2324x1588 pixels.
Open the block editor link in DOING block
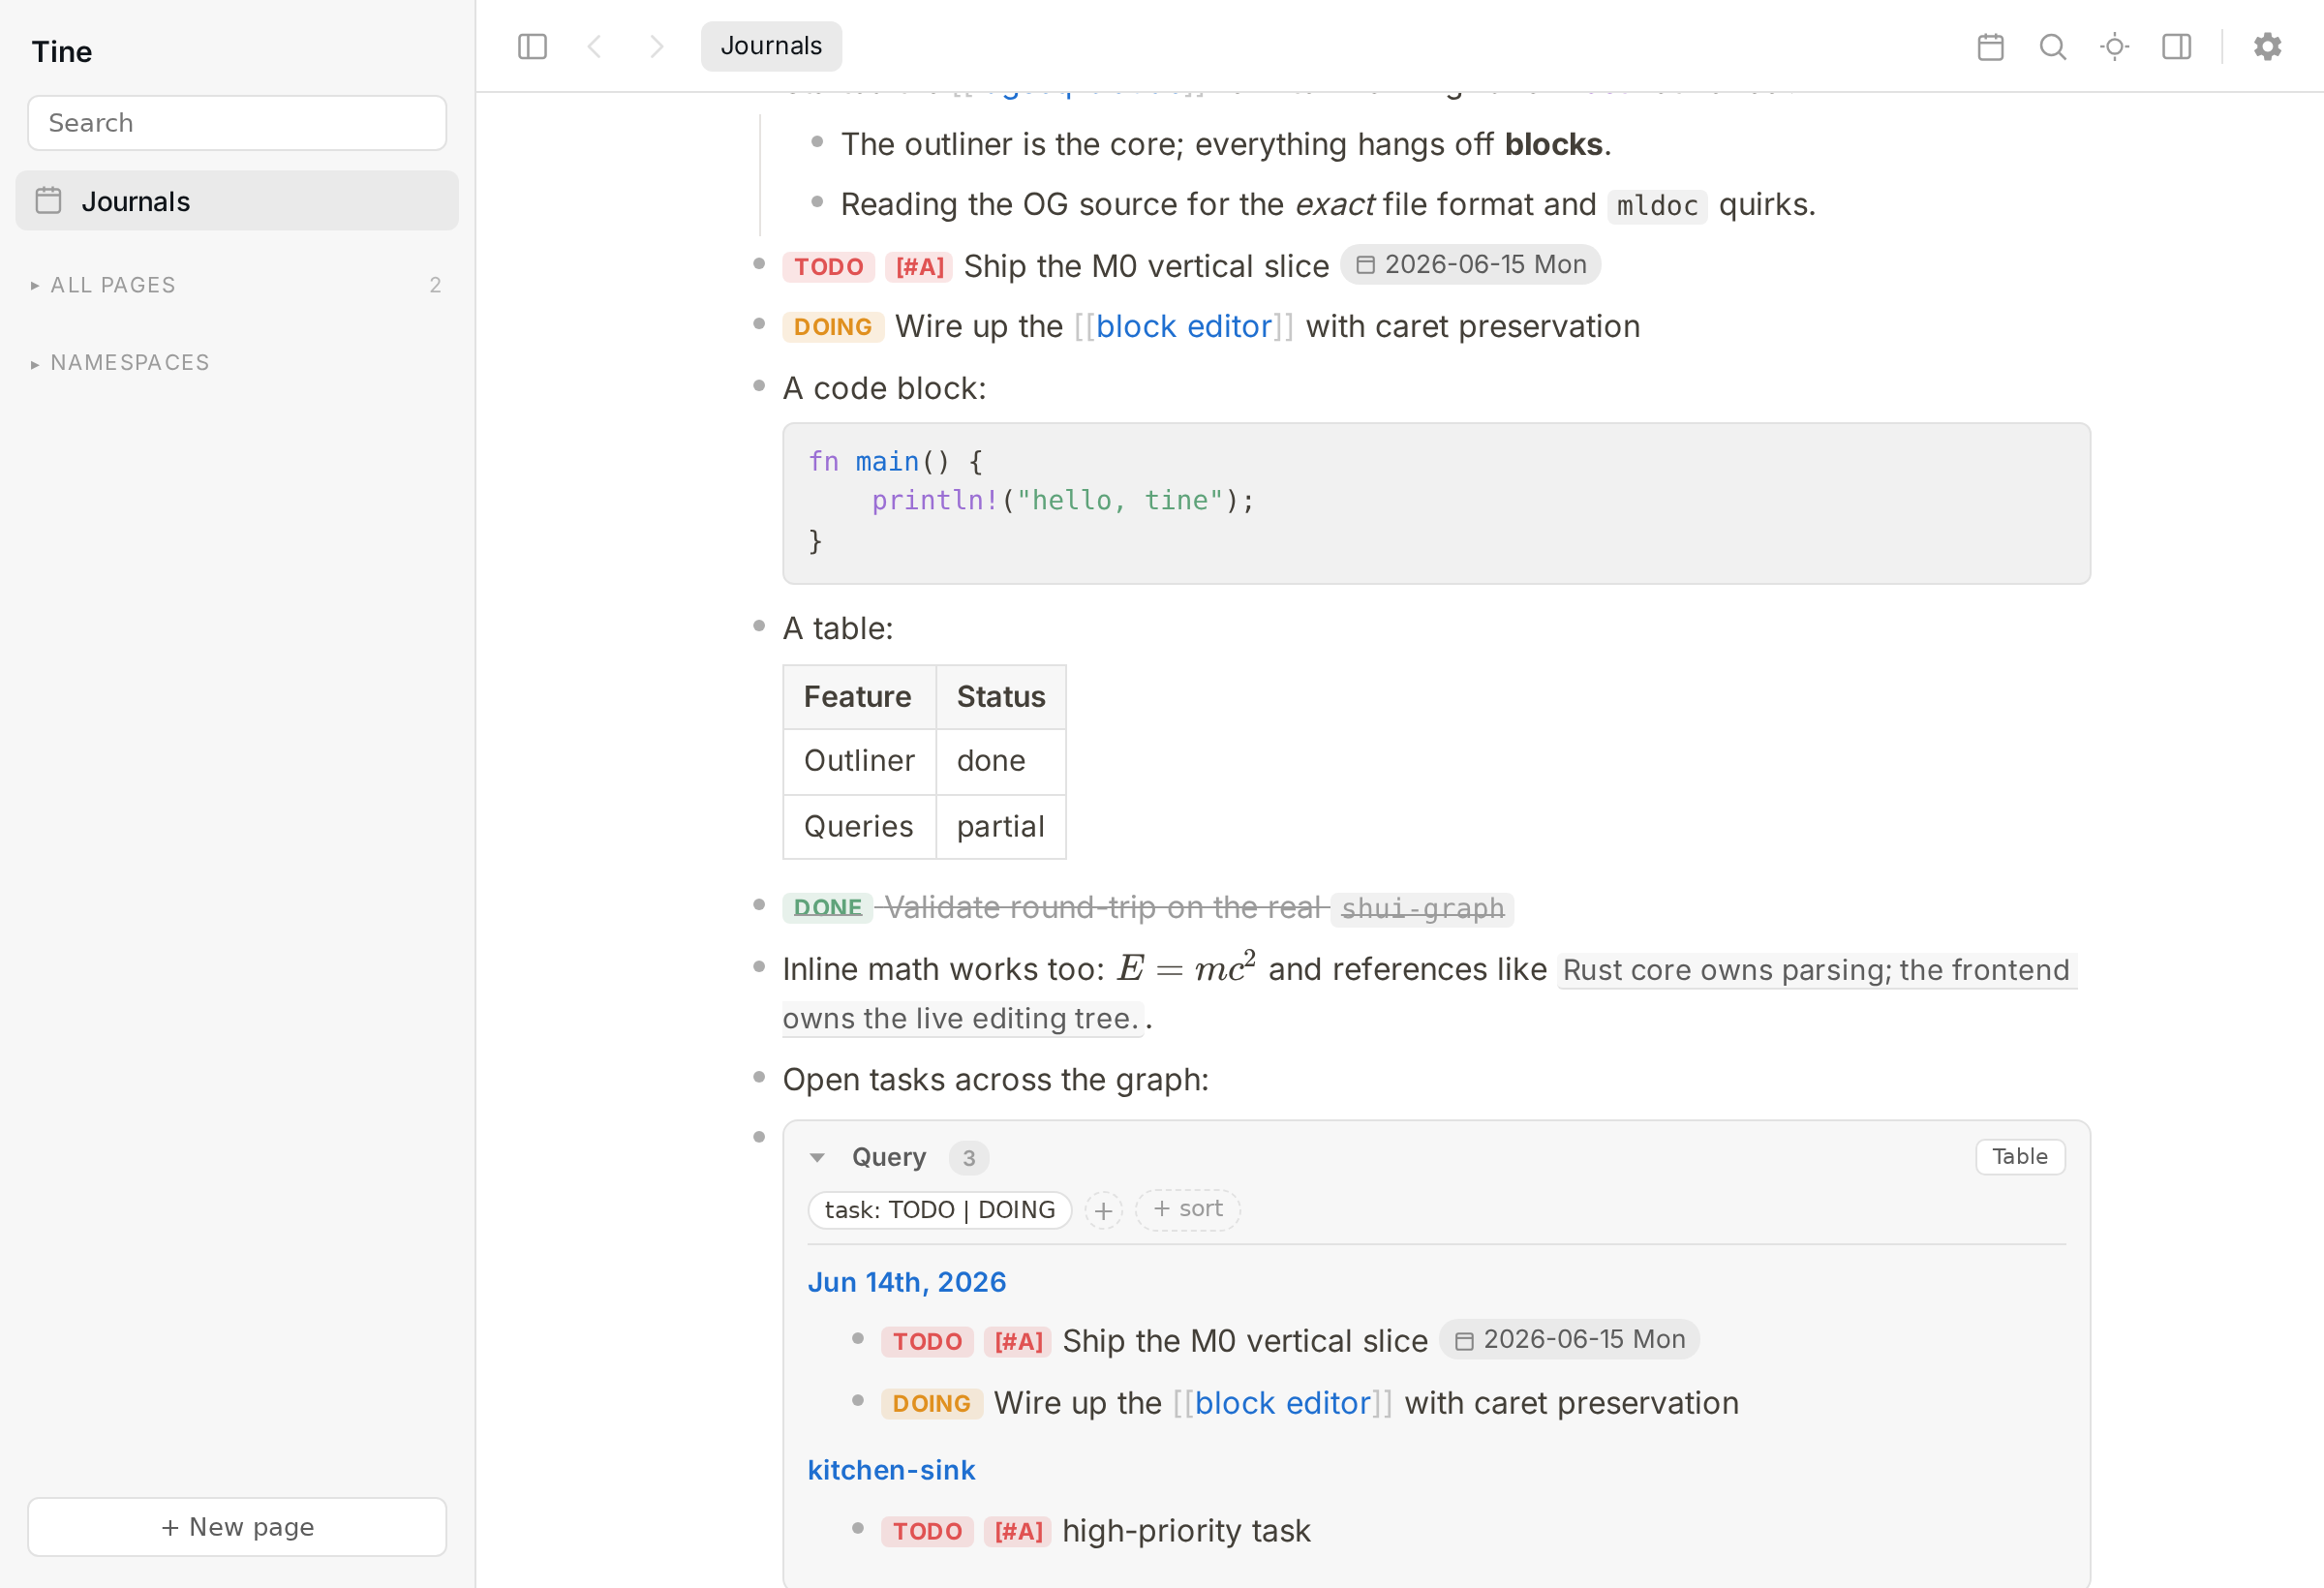tap(1184, 327)
